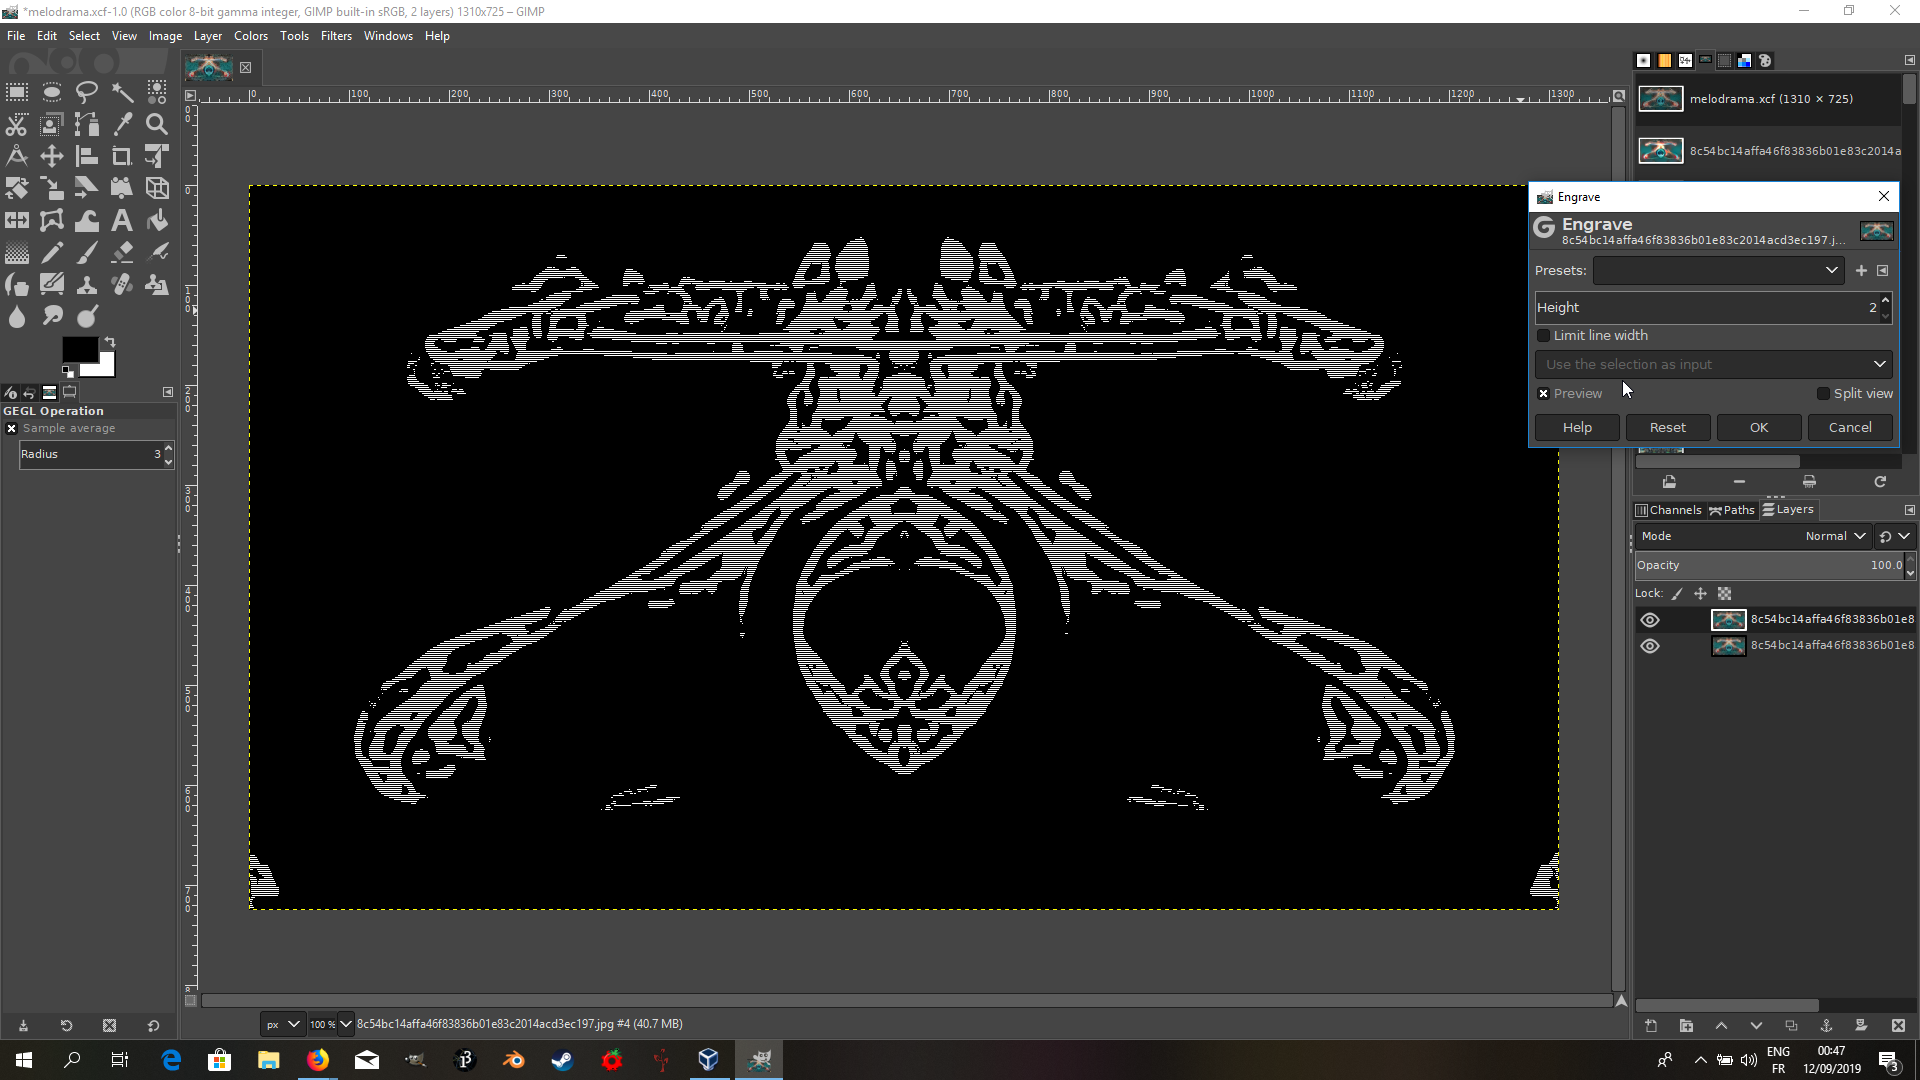The image size is (1920, 1080).
Task: Toggle the Preview checkbox in Engrave
Action: coord(1544,394)
